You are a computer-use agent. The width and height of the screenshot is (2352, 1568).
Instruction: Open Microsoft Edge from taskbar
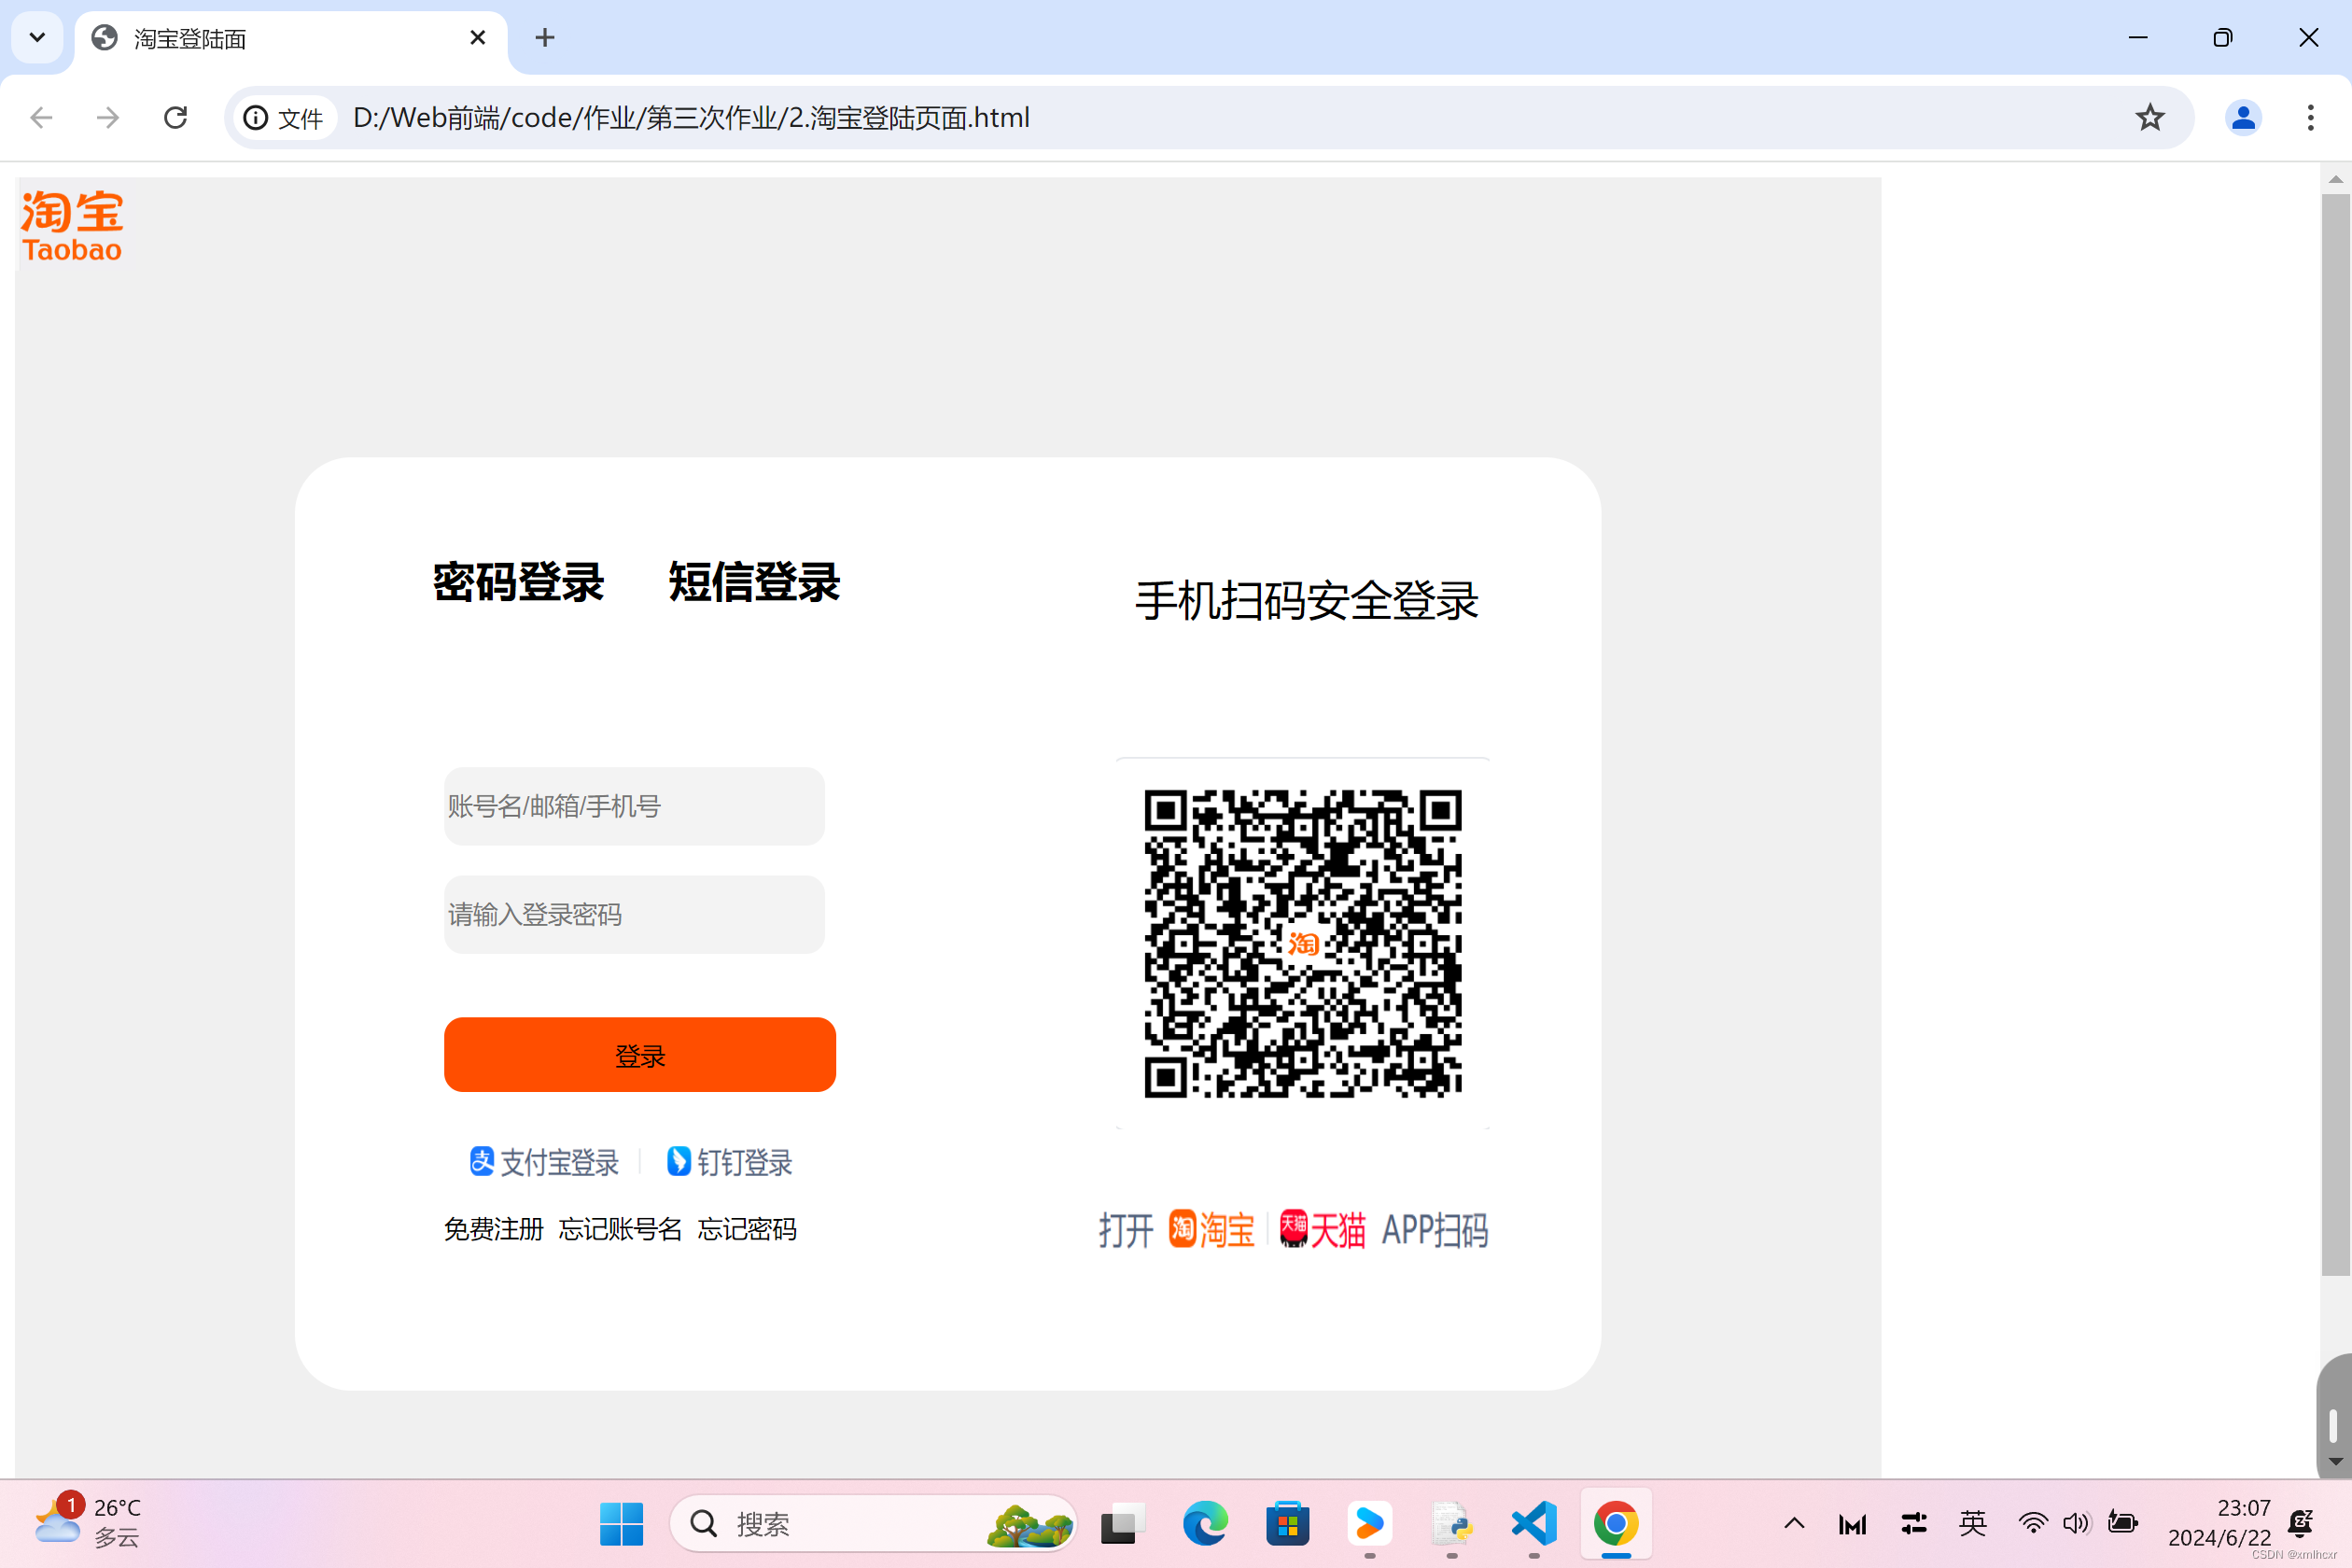[1205, 1523]
